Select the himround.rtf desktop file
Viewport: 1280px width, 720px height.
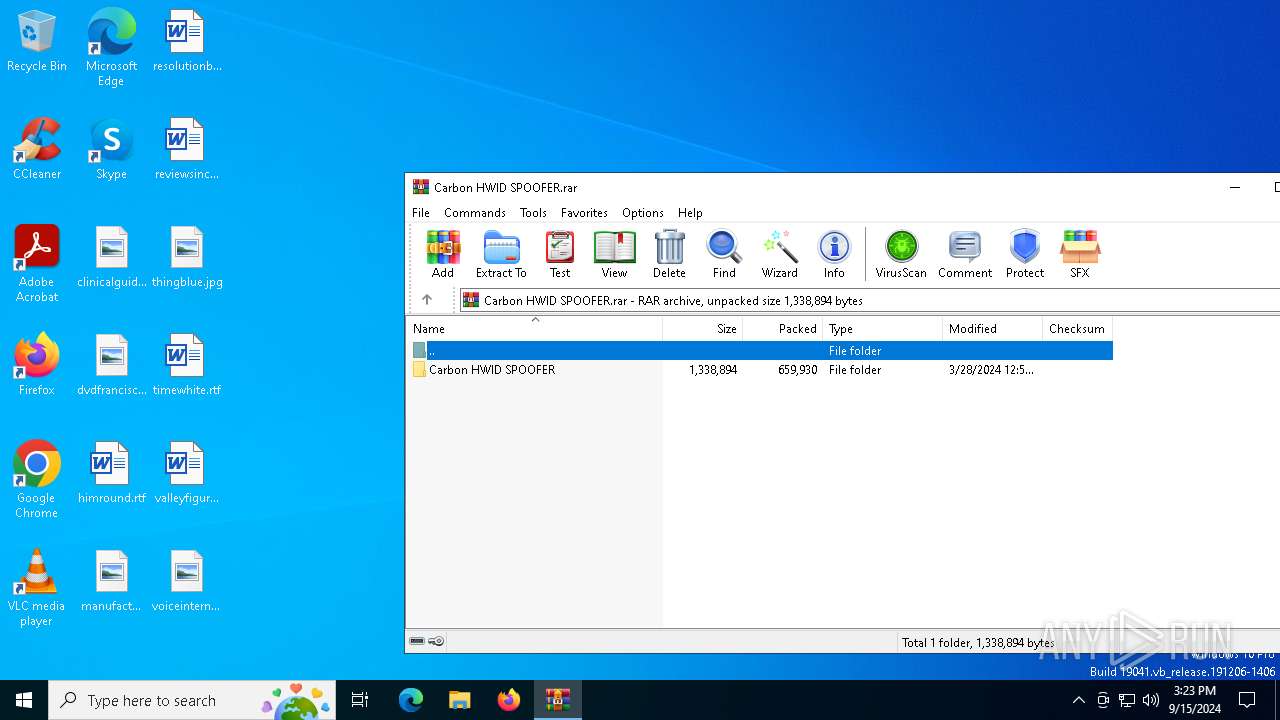[111, 474]
